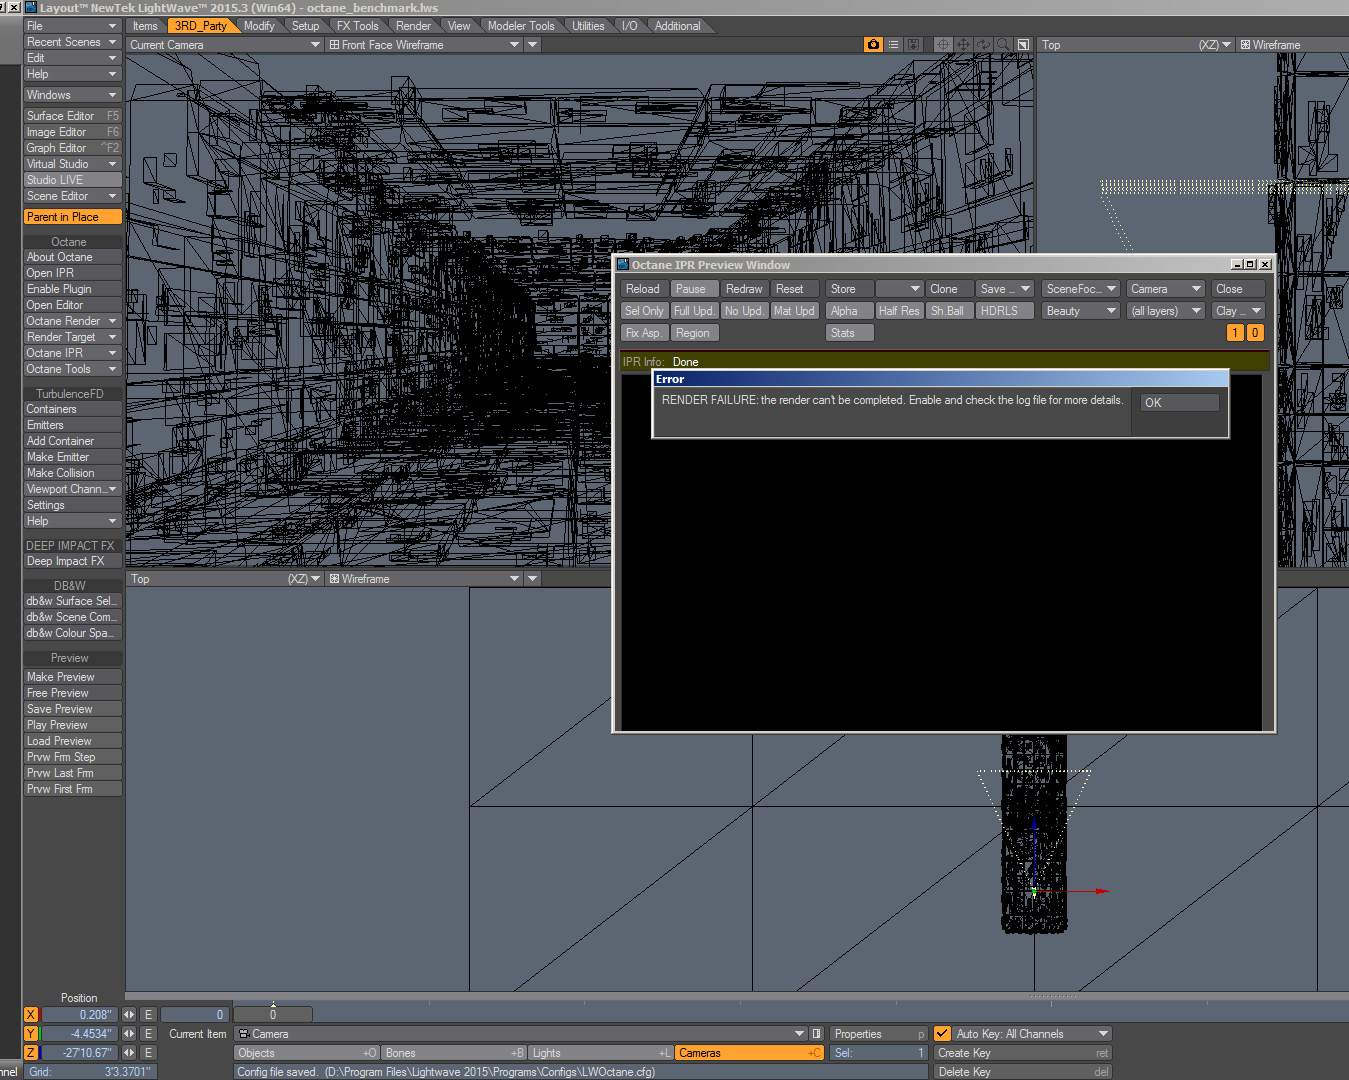Click the orange camera view icon in viewport header
This screenshot has width=1349, height=1080.
pos(874,45)
